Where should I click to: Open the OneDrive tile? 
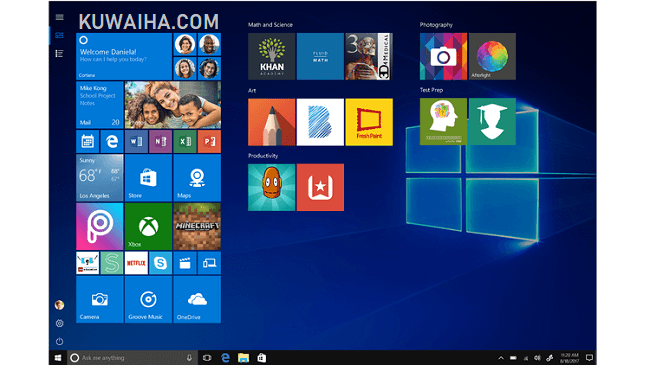tap(197, 299)
